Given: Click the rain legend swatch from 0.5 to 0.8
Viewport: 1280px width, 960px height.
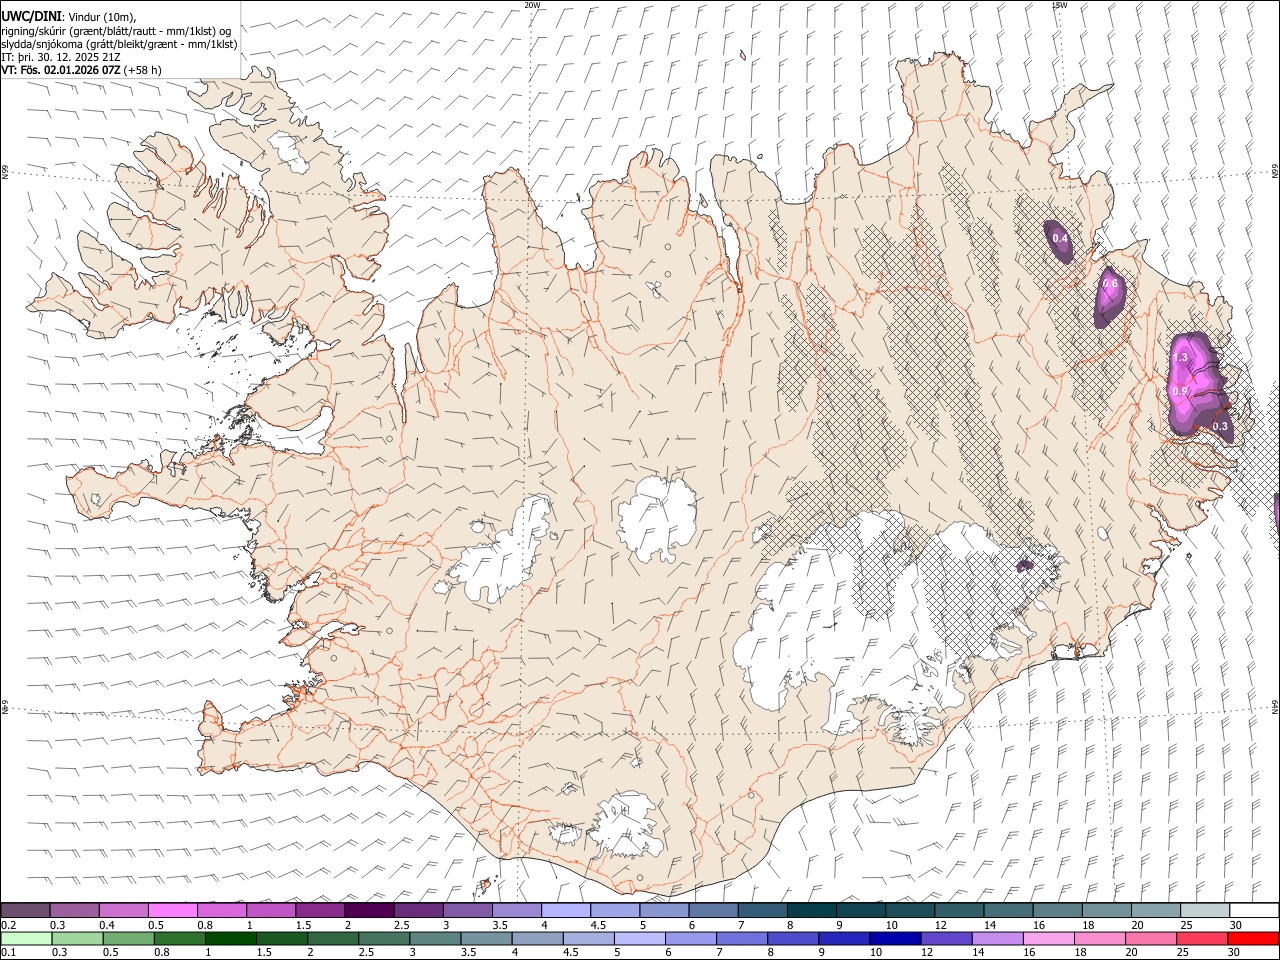Looking at the screenshot, I should point(128,938).
